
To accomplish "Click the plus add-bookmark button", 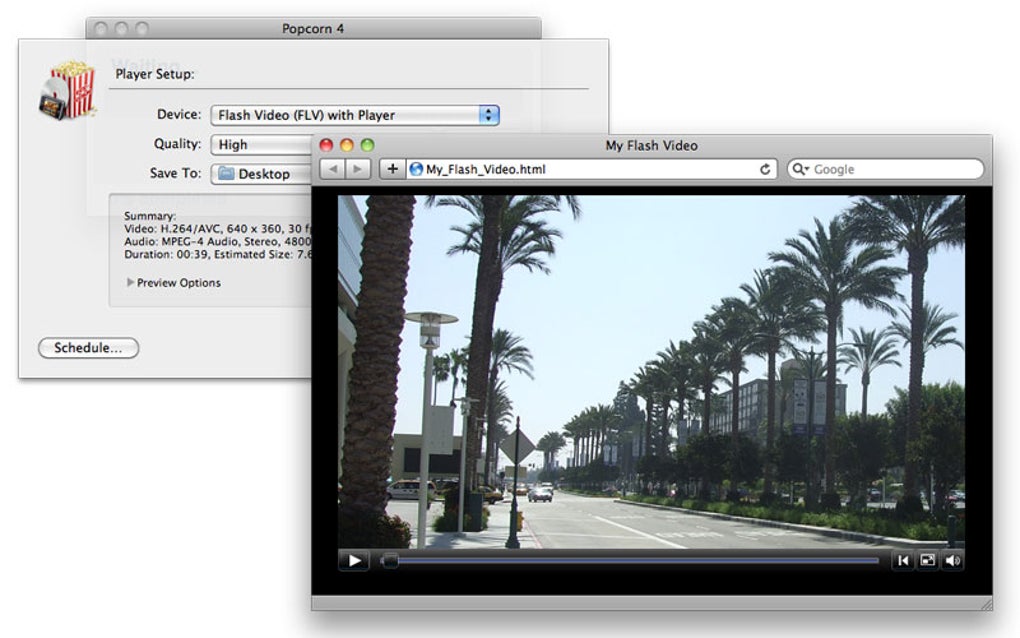I will [x=392, y=169].
